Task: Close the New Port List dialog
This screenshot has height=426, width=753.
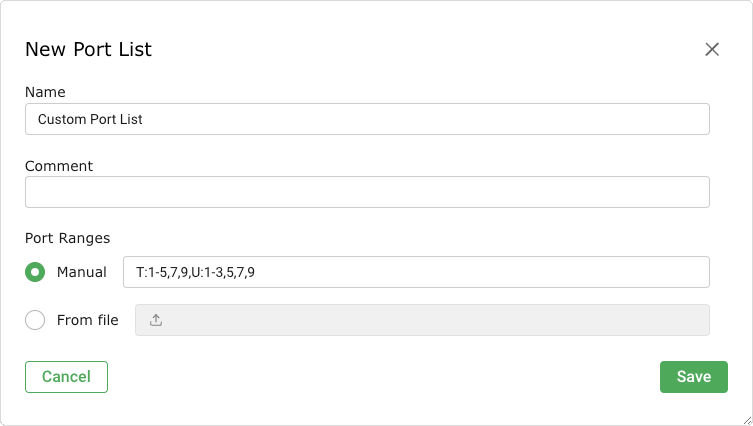Action: (x=712, y=49)
